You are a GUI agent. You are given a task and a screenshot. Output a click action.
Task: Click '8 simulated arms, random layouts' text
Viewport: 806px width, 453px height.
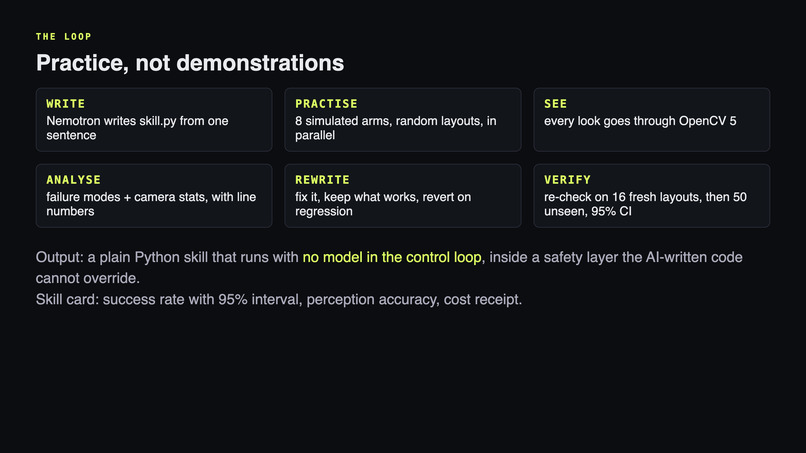390,121
